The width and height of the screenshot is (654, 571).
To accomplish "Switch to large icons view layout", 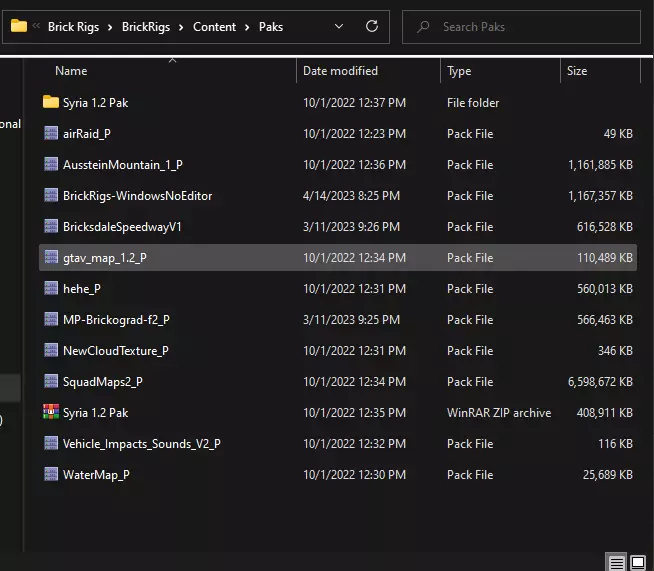I will pyautogui.click(x=638, y=562).
